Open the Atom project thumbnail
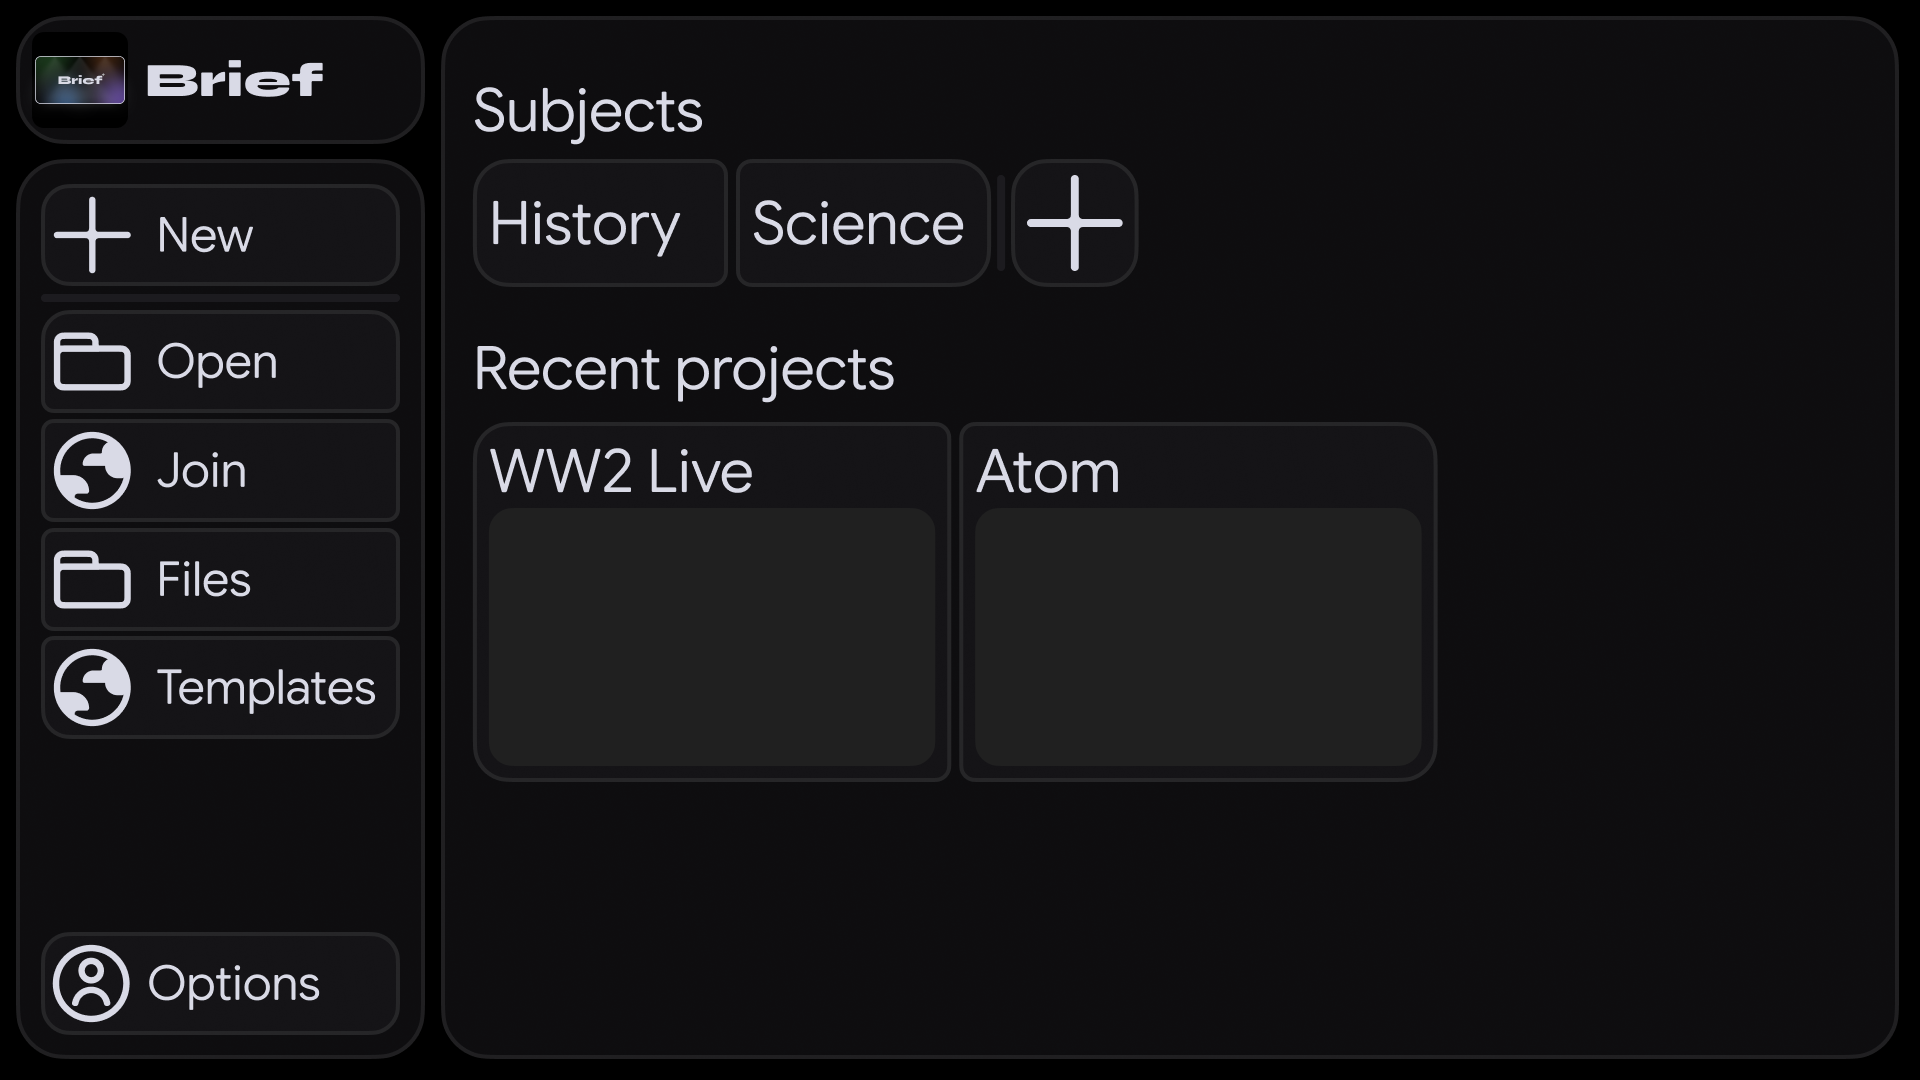The width and height of the screenshot is (1920, 1080). point(1198,637)
